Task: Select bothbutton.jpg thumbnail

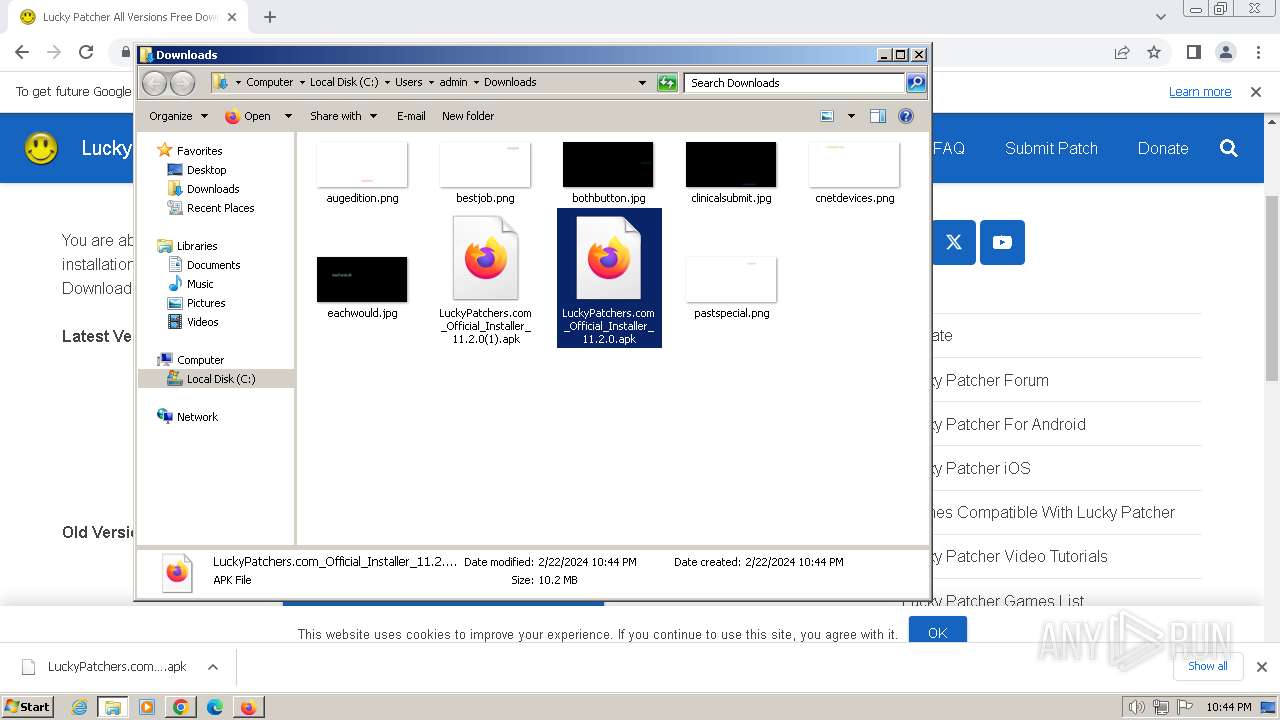Action: [608, 165]
